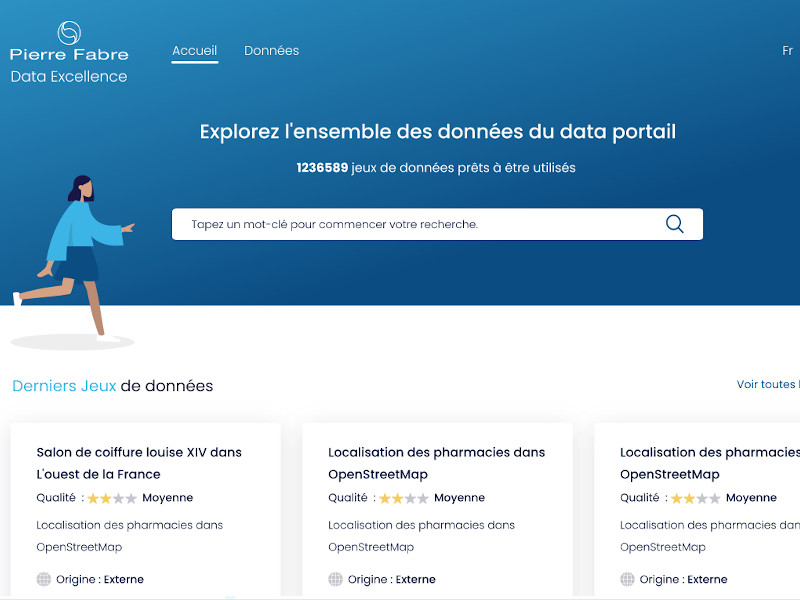
Task: Open the Fr language selector
Action: tap(787, 51)
